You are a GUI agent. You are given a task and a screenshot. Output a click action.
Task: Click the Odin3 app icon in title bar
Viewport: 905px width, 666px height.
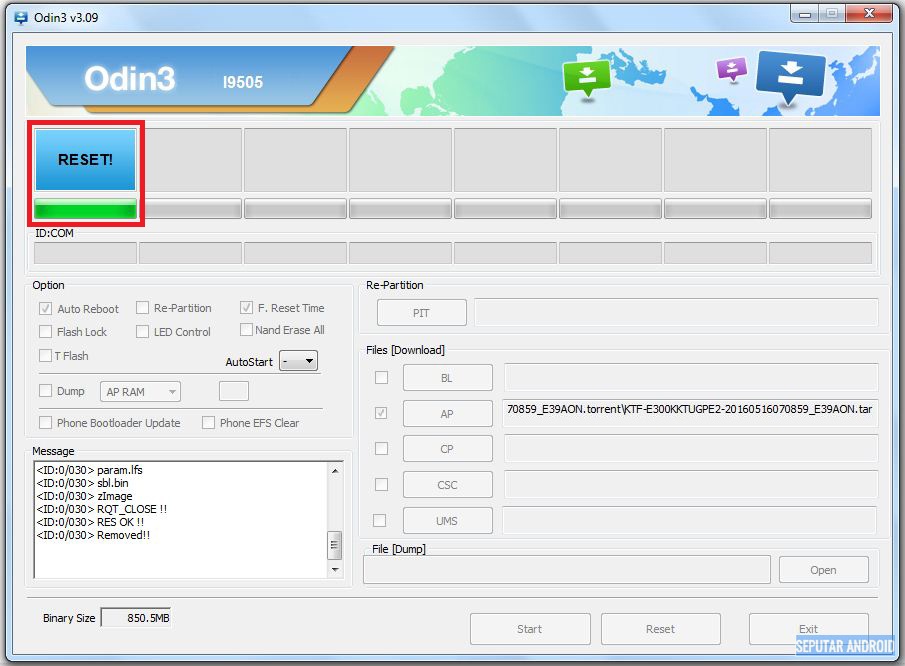(x=21, y=17)
